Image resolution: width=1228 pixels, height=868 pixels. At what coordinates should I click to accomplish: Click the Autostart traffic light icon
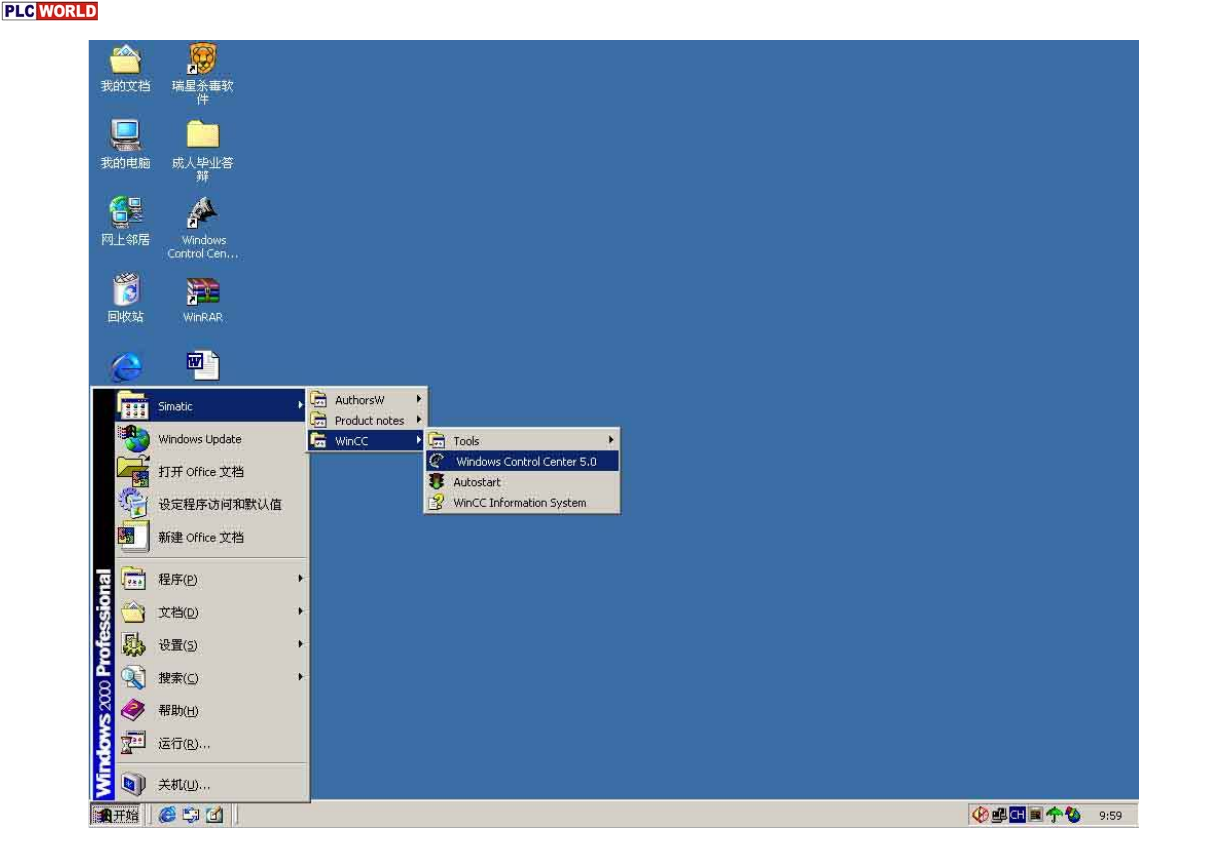pos(436,482)
